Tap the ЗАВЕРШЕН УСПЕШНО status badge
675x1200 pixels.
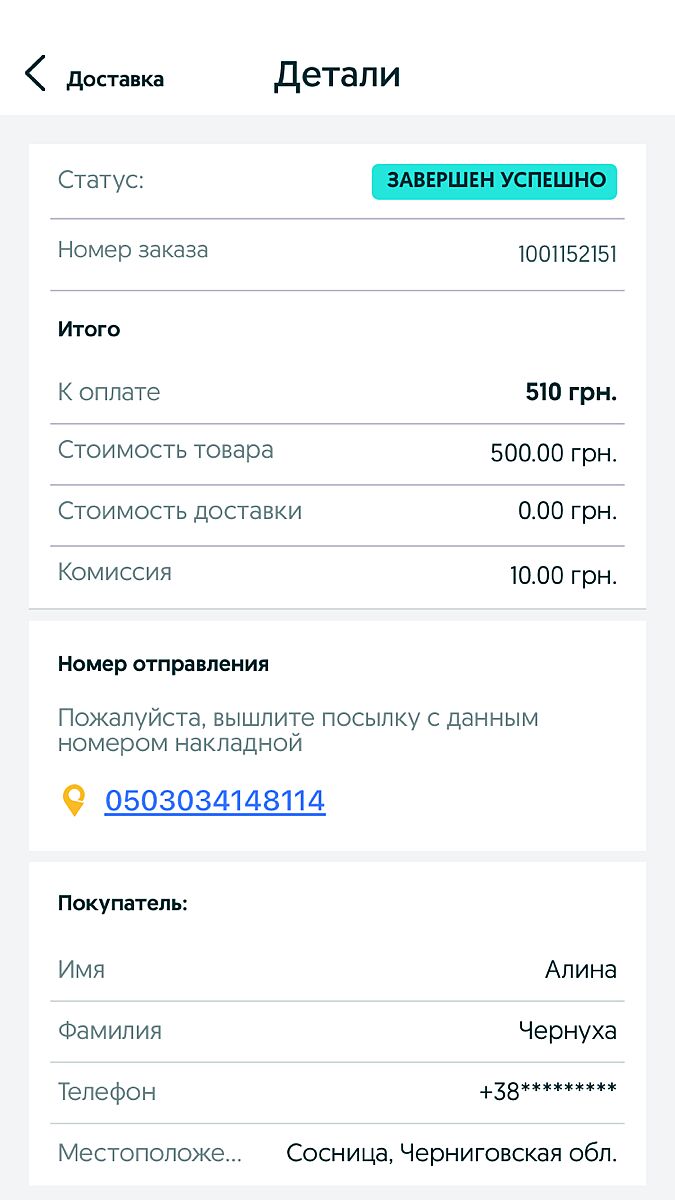tap(495, 181)
